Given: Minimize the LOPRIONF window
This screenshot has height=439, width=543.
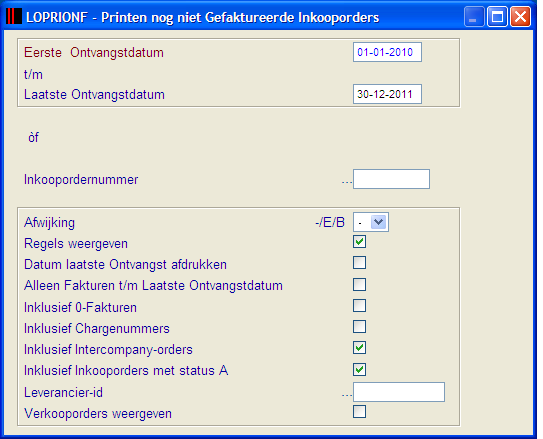Looking at the screenshot, I should coord(474,17).
